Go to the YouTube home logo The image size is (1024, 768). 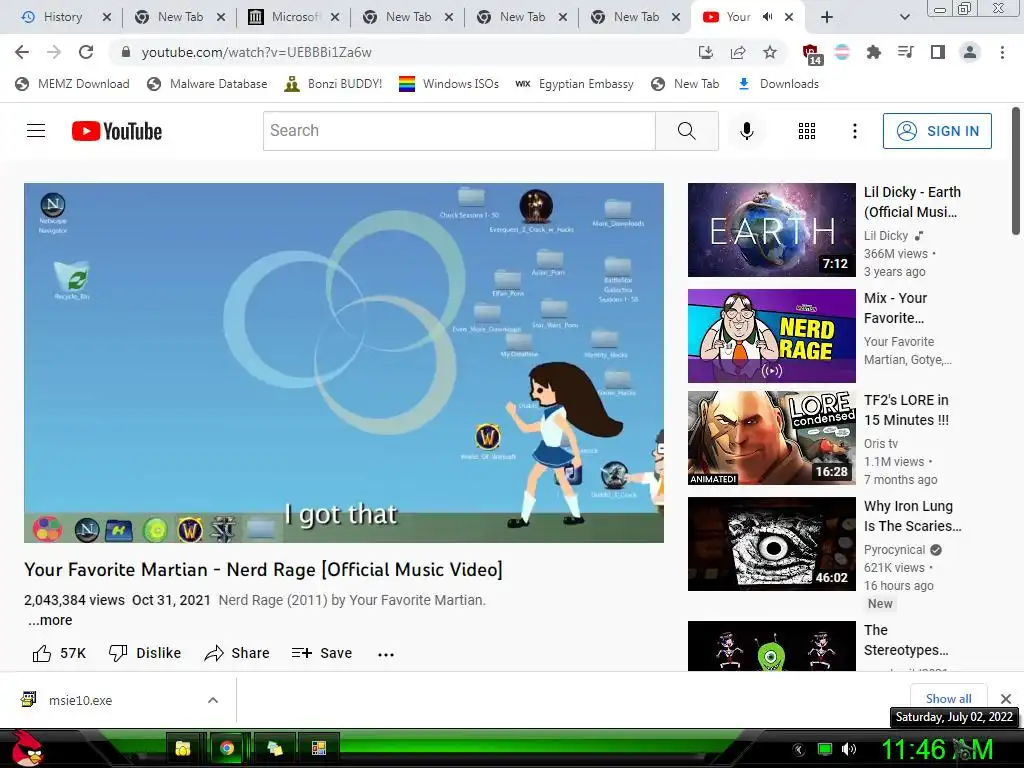point(117,131)
